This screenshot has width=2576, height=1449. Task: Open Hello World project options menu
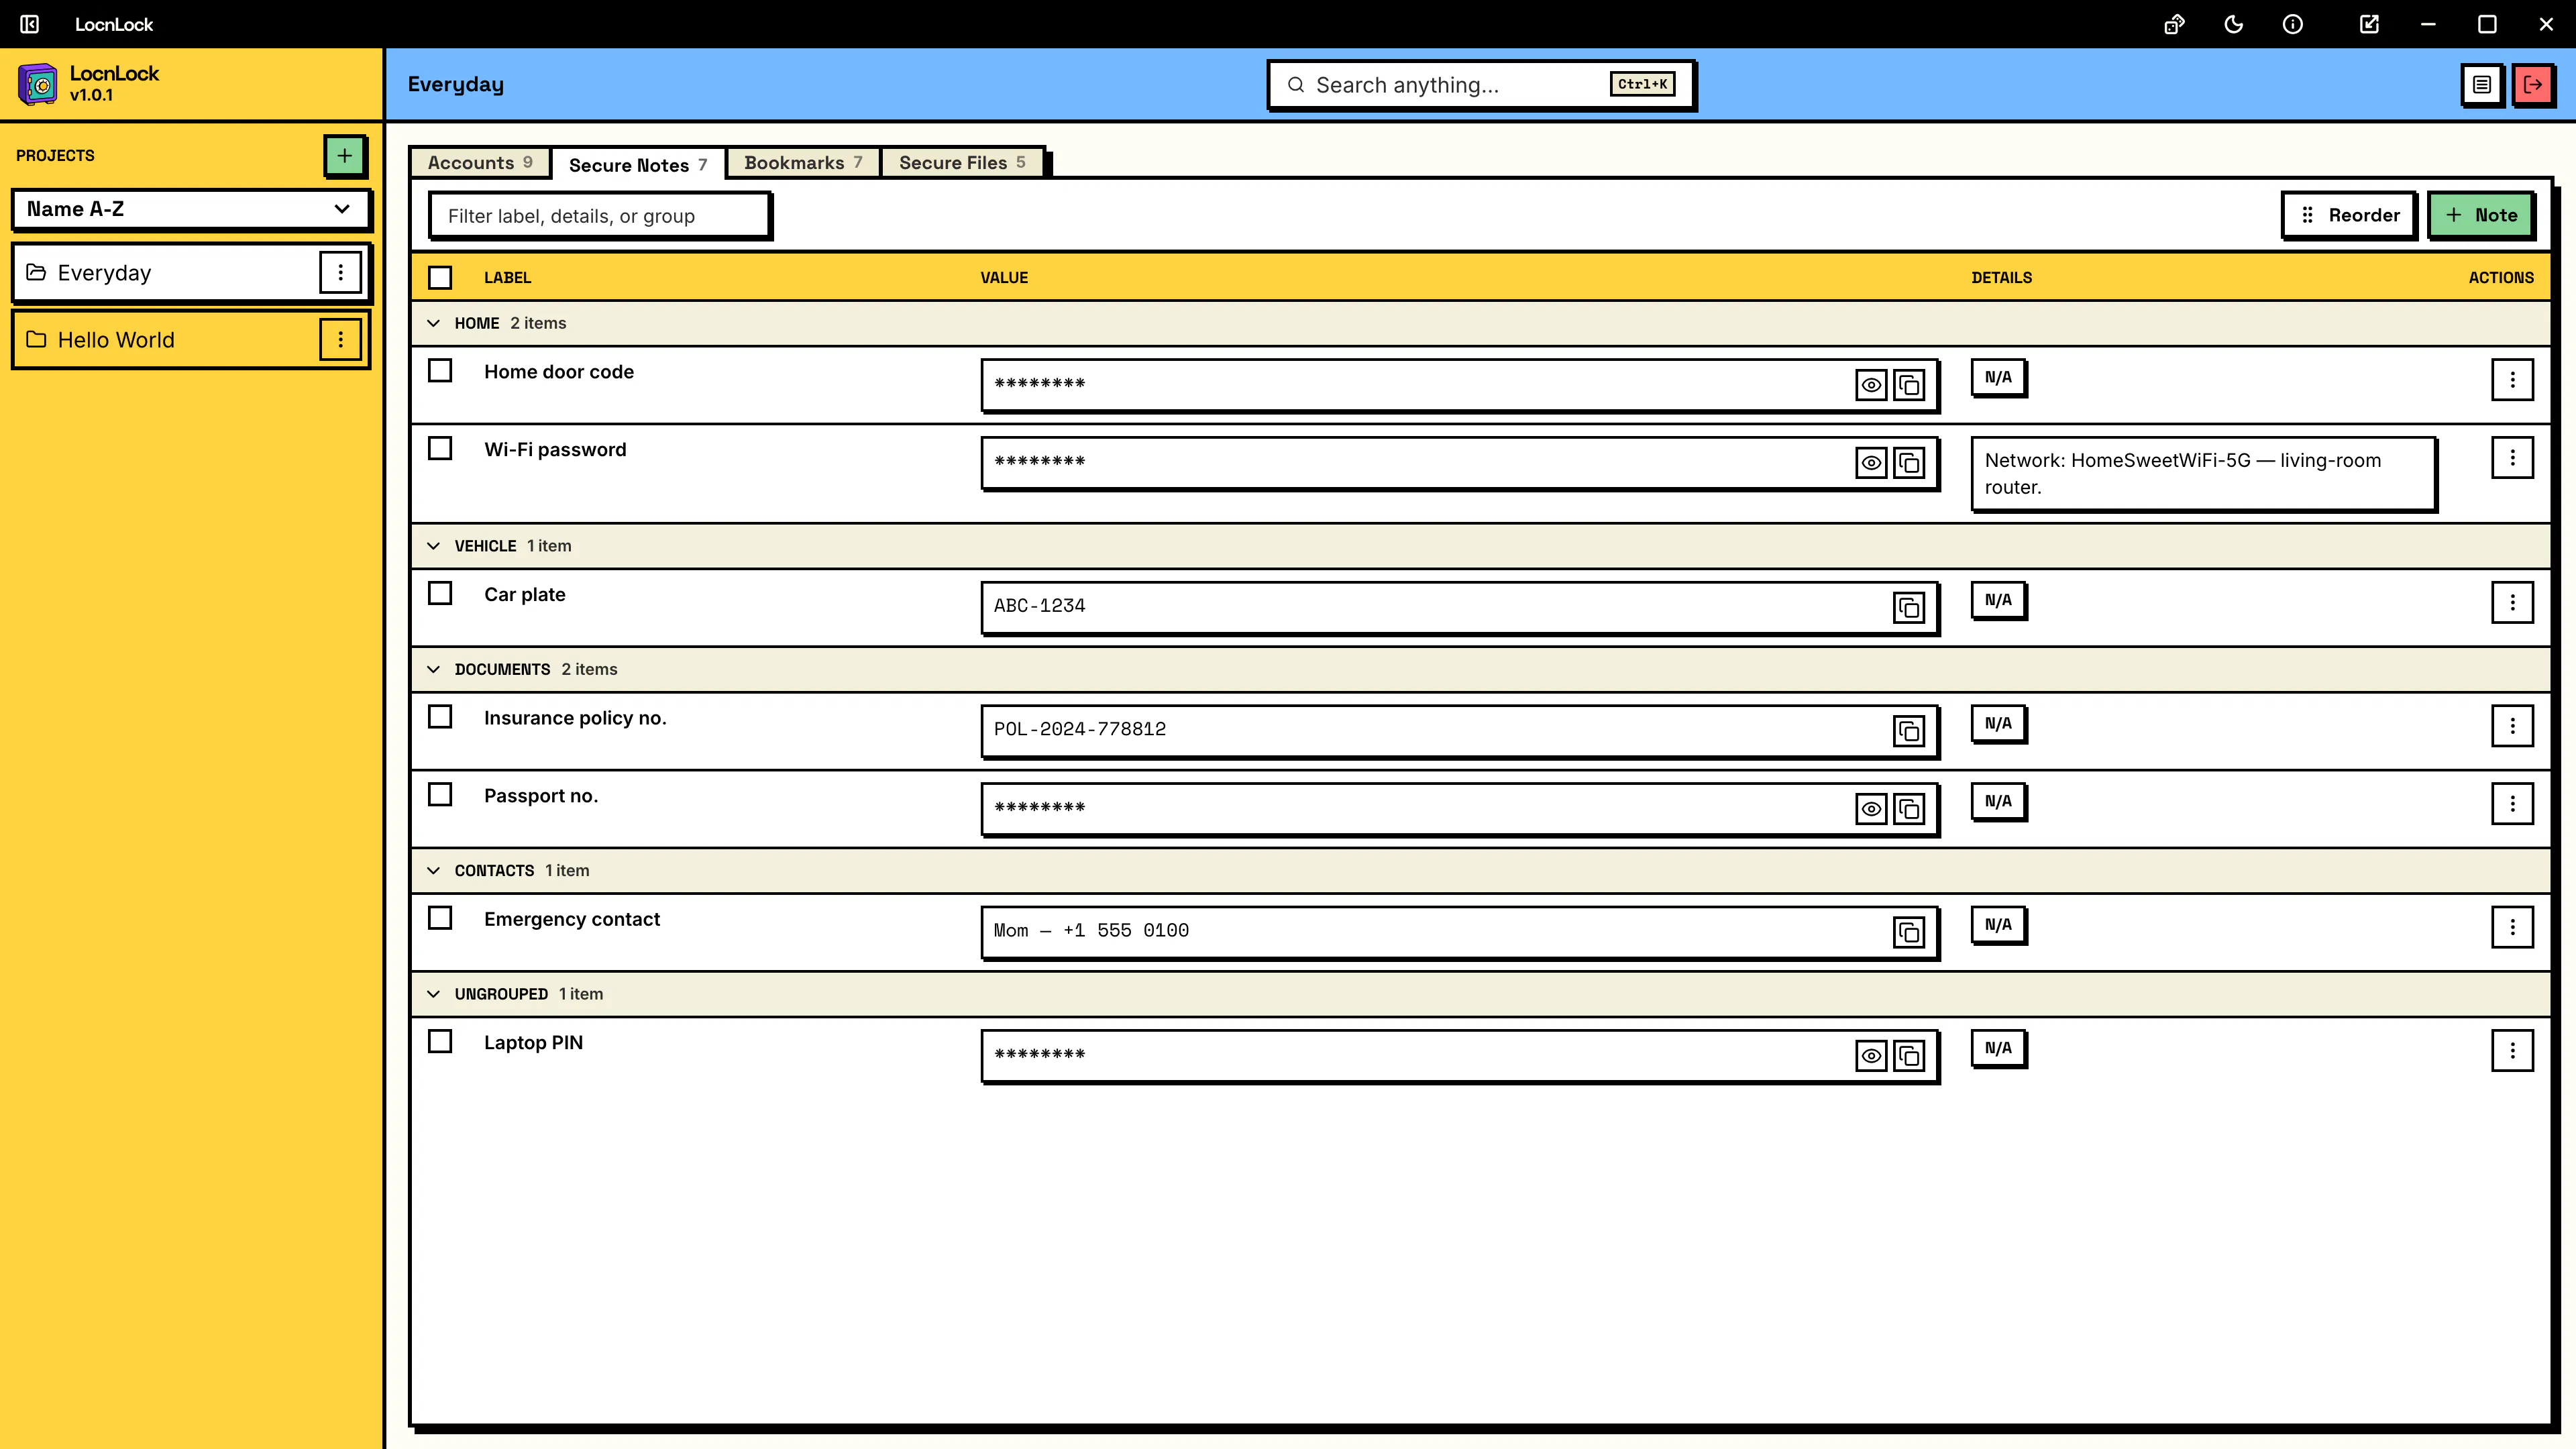click(x=340, y=340)
